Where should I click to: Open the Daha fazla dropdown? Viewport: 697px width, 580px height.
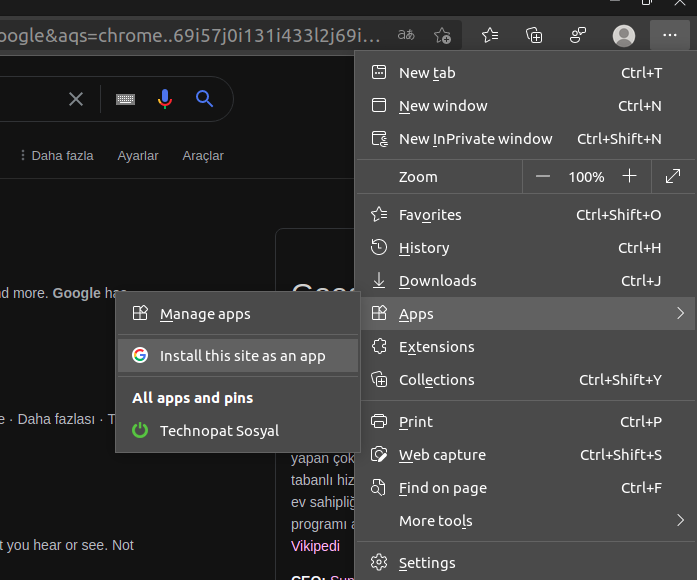coord(57,156)
